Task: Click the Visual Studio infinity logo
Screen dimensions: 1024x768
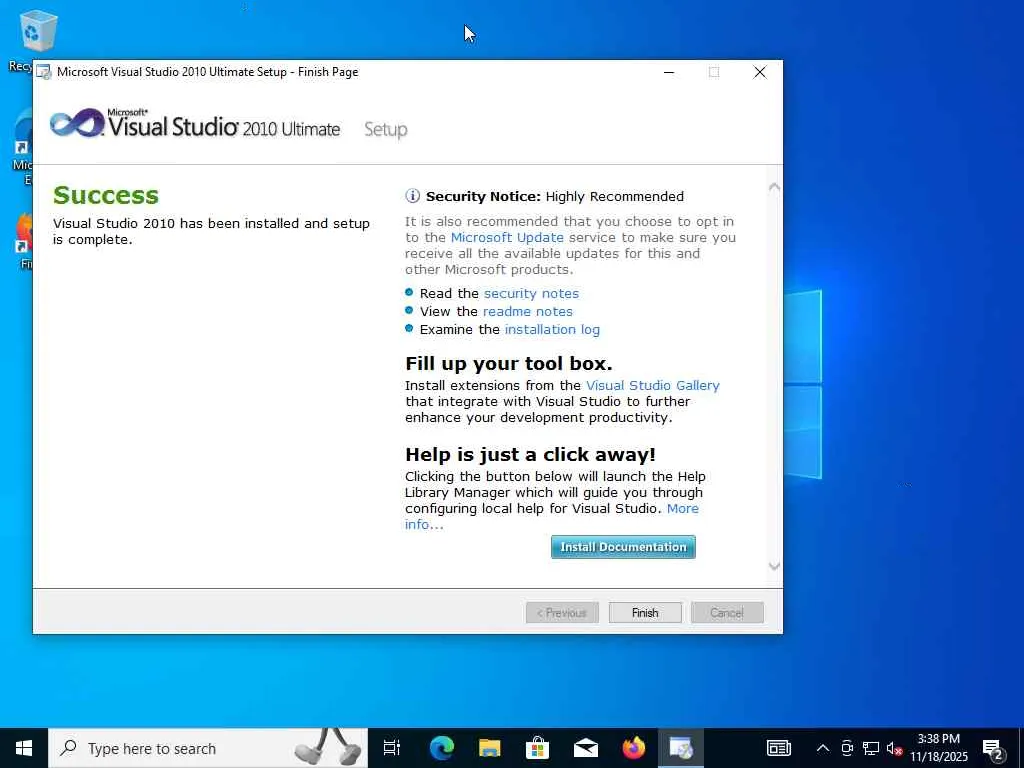Action: pos(77,123)
